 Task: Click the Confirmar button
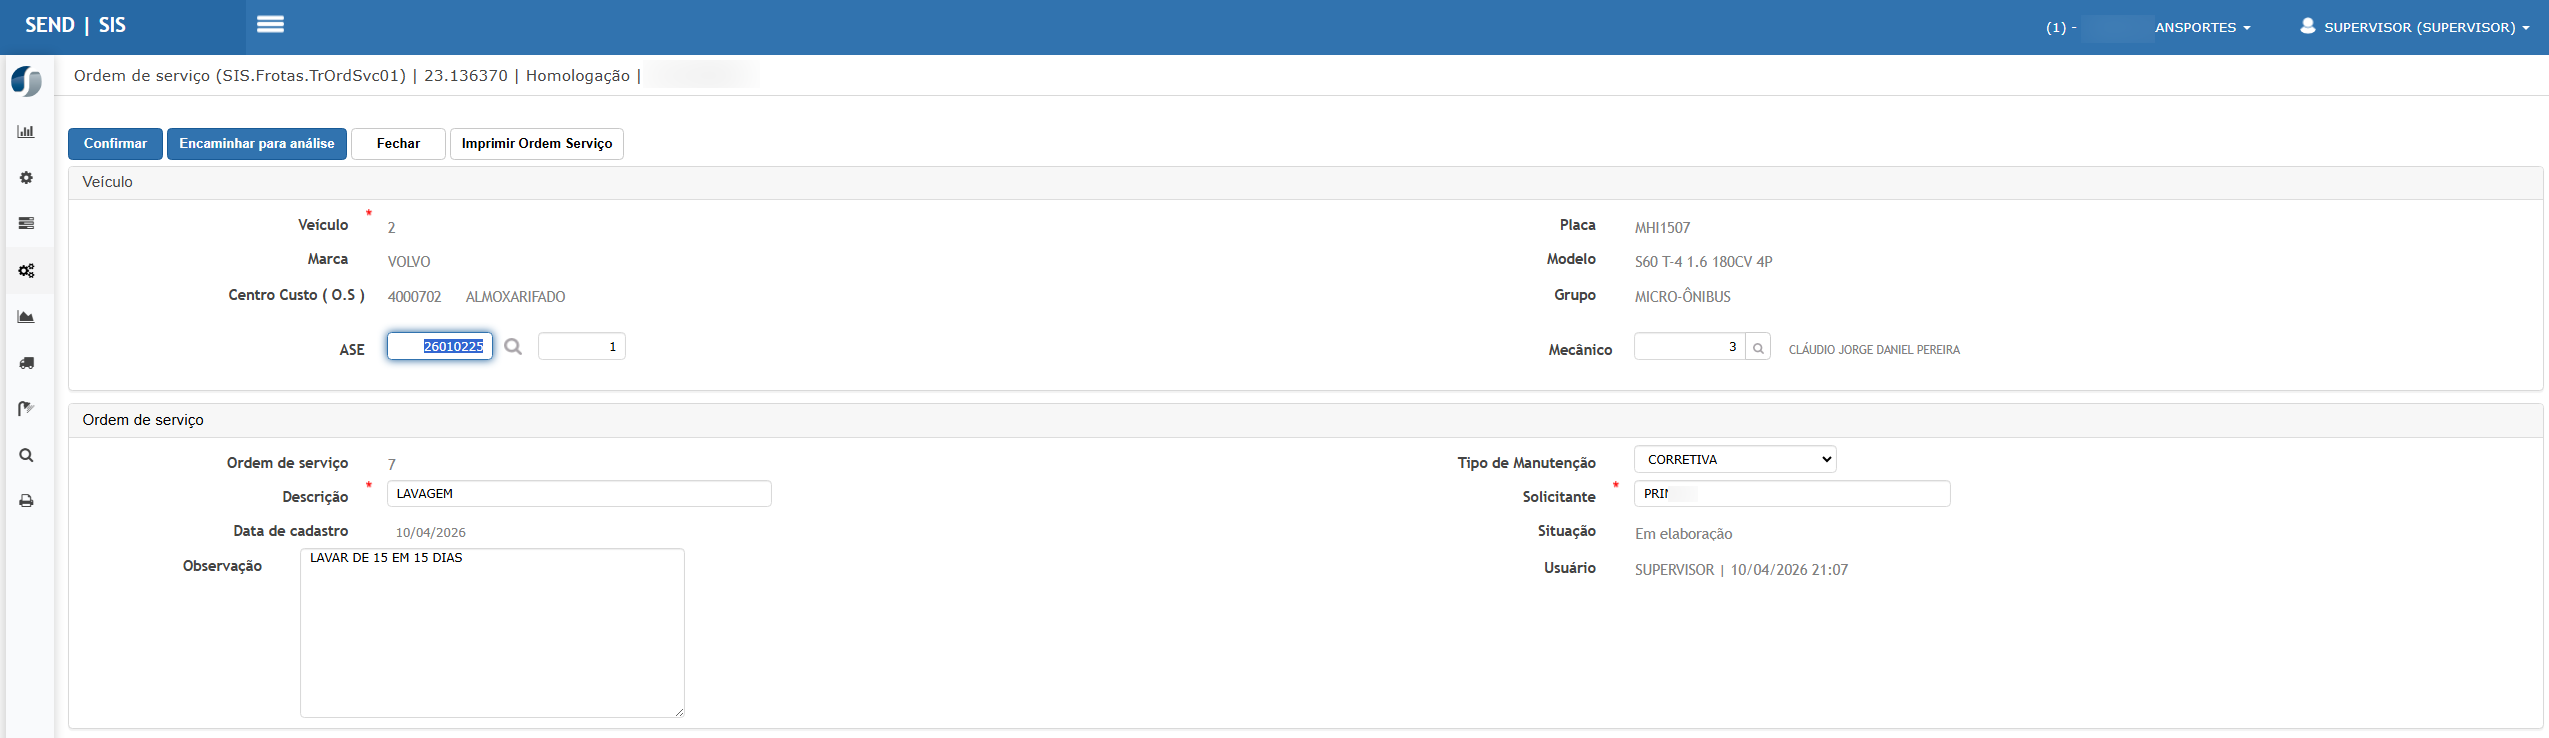click(115, 144)
